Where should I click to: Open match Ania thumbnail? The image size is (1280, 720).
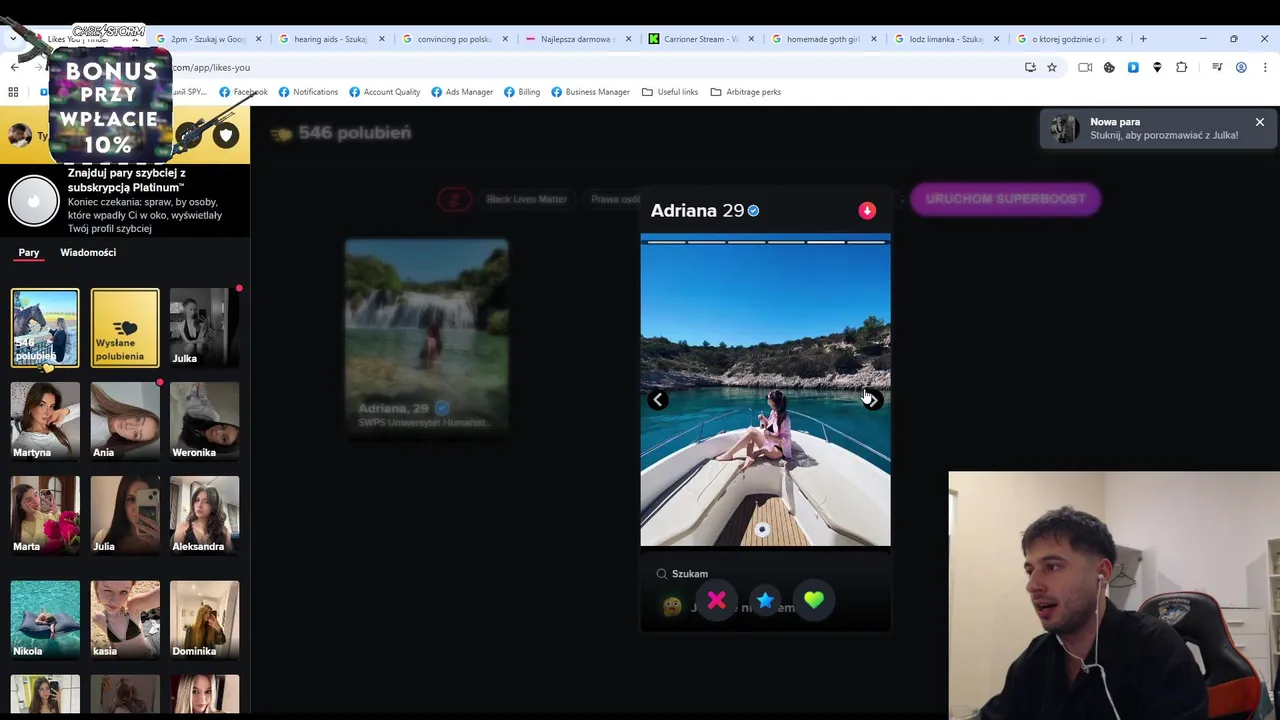coord(125,421)
